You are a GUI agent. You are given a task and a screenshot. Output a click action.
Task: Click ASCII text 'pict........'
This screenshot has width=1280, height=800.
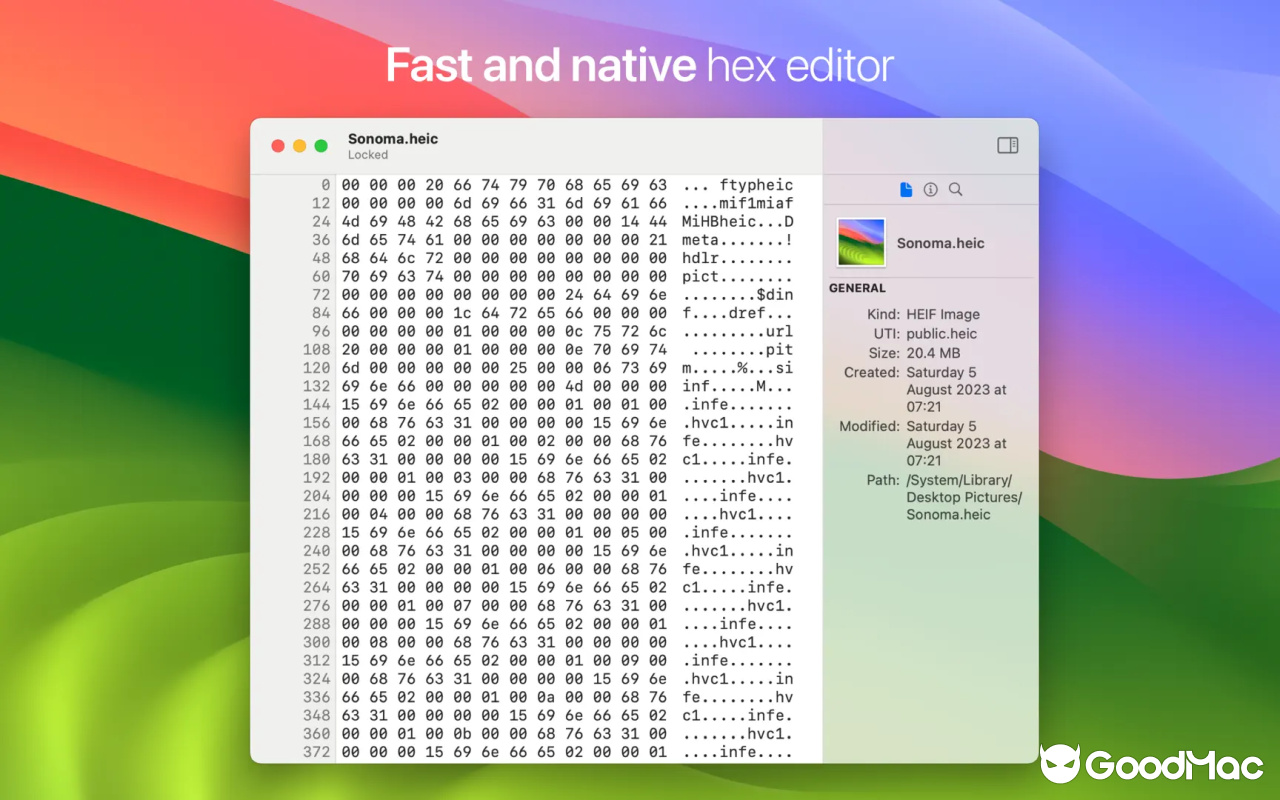[738, 276]
